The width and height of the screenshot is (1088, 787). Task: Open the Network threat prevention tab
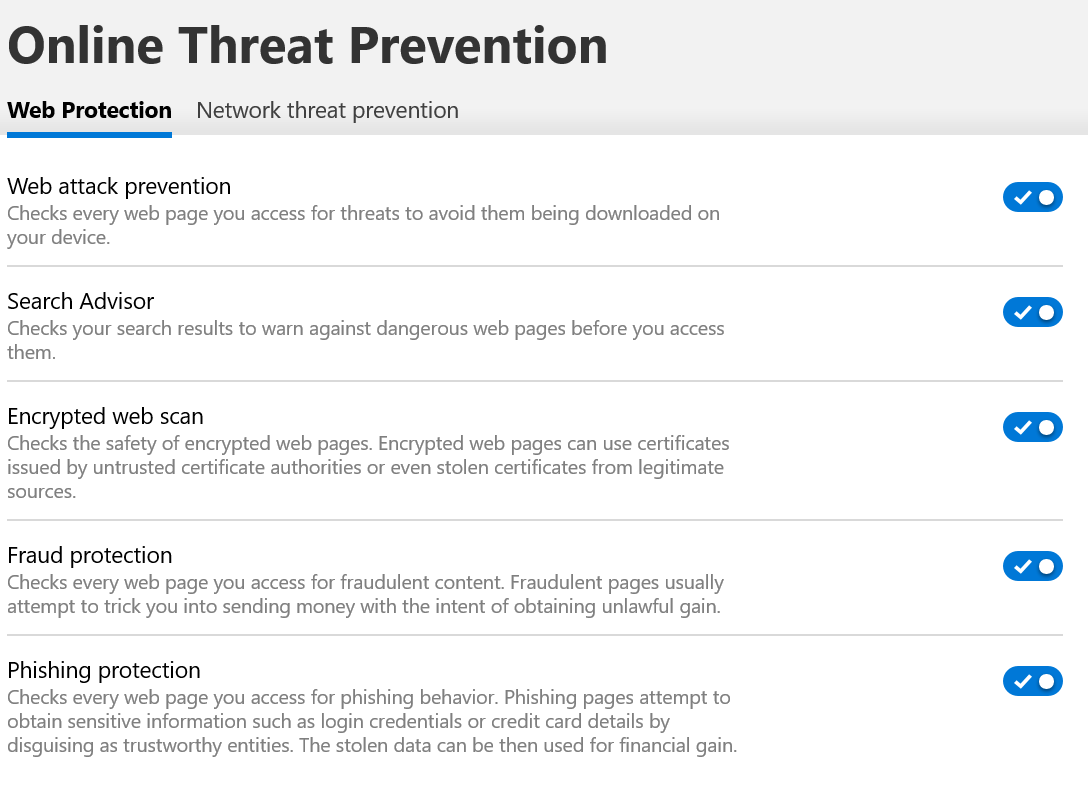[x=328, y=110]
